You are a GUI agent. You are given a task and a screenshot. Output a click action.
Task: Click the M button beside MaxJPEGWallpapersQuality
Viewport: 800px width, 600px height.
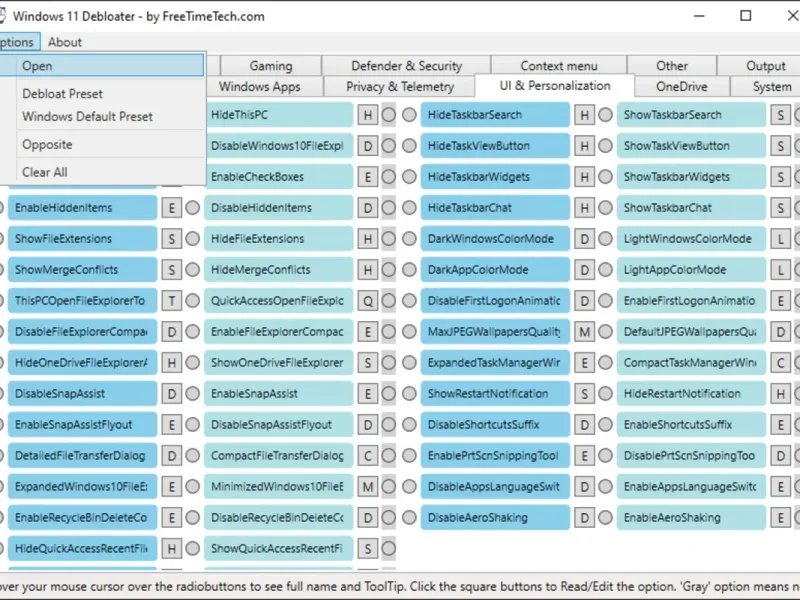point(585,332)
